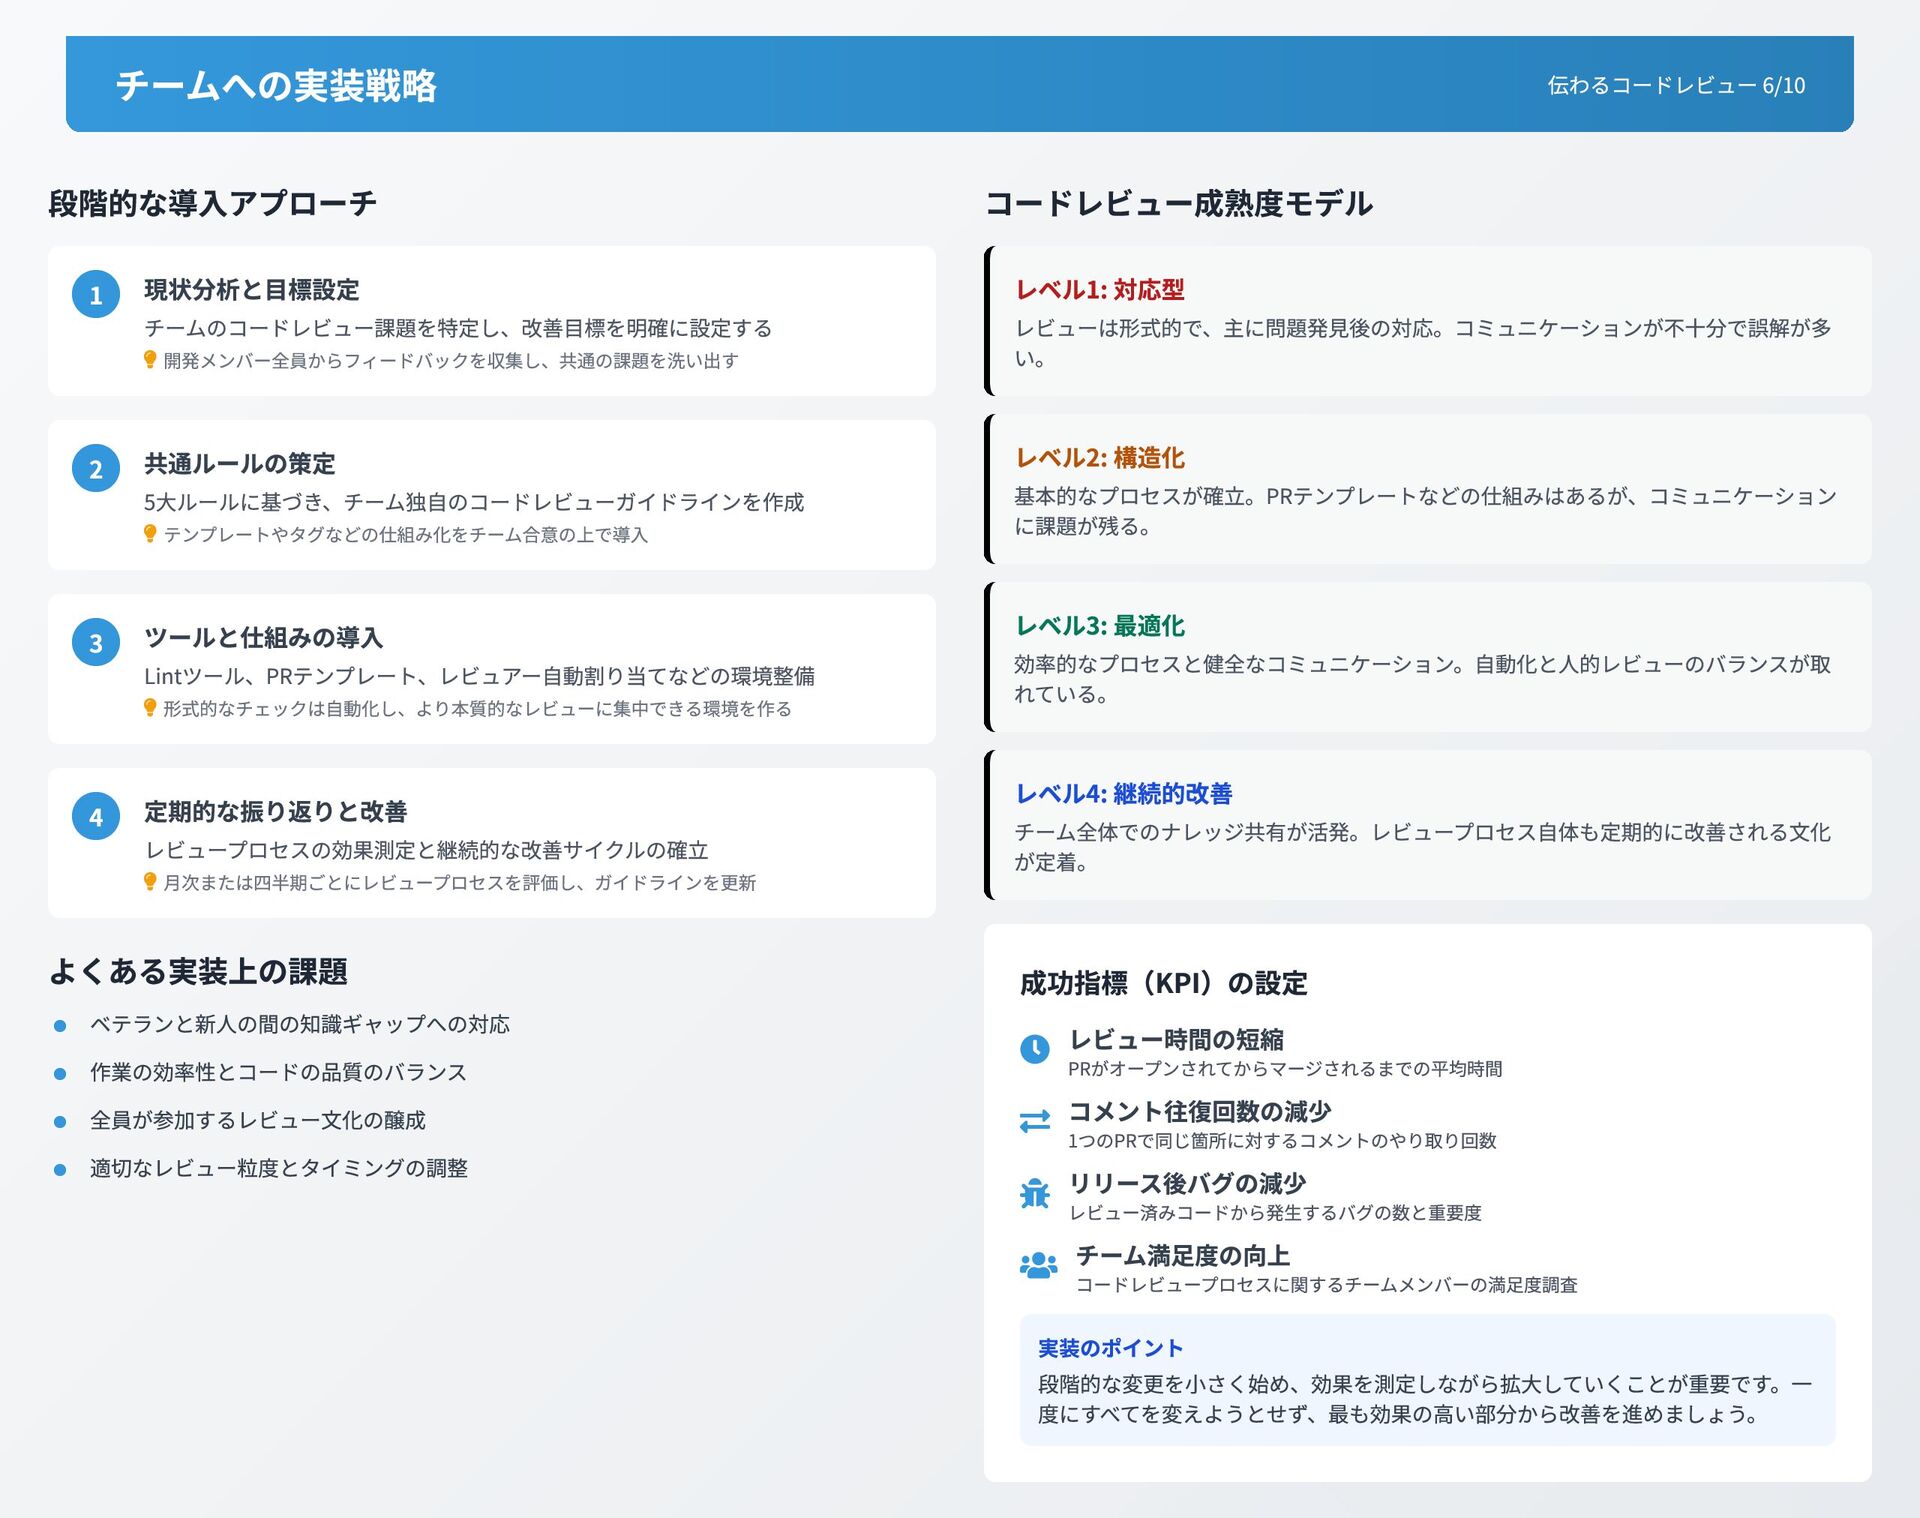Click the numbered circle 4 icon
The image size is (1920, 1518).
tap(96, 817)
